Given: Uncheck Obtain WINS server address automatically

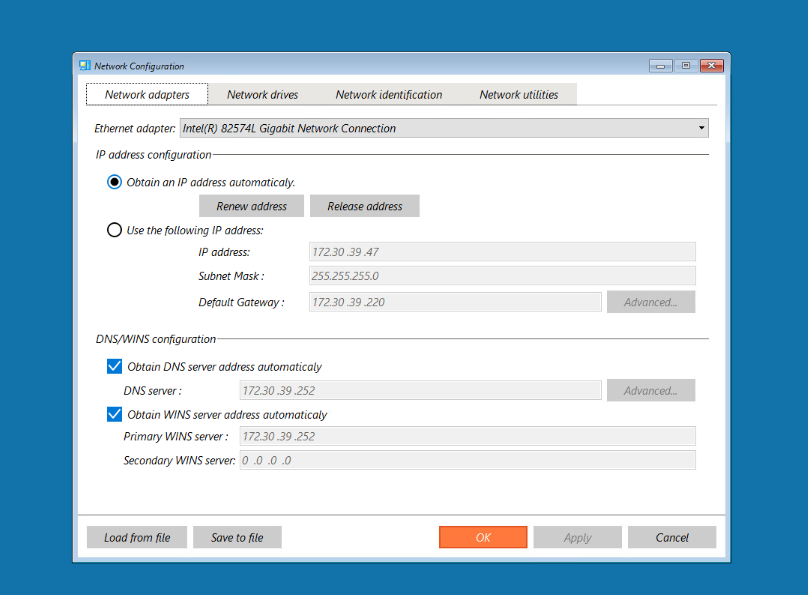Looking at the screenshot, I should [114, 414].
